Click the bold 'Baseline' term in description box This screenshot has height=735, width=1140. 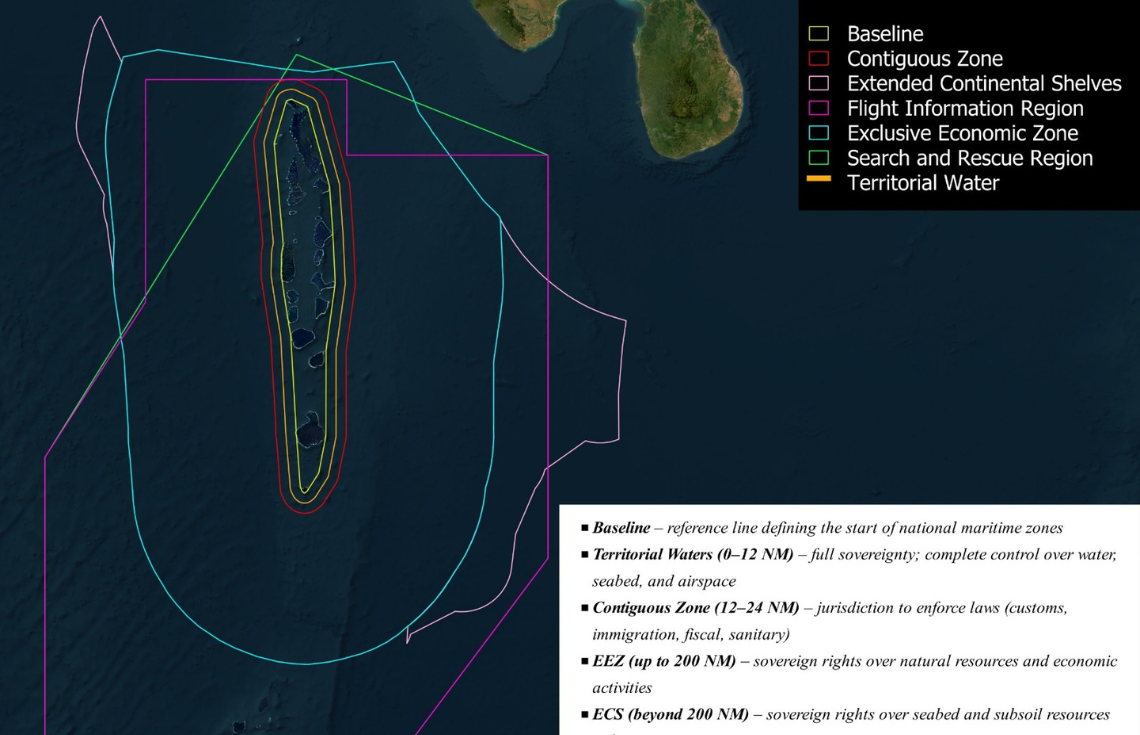pos(621,527)
